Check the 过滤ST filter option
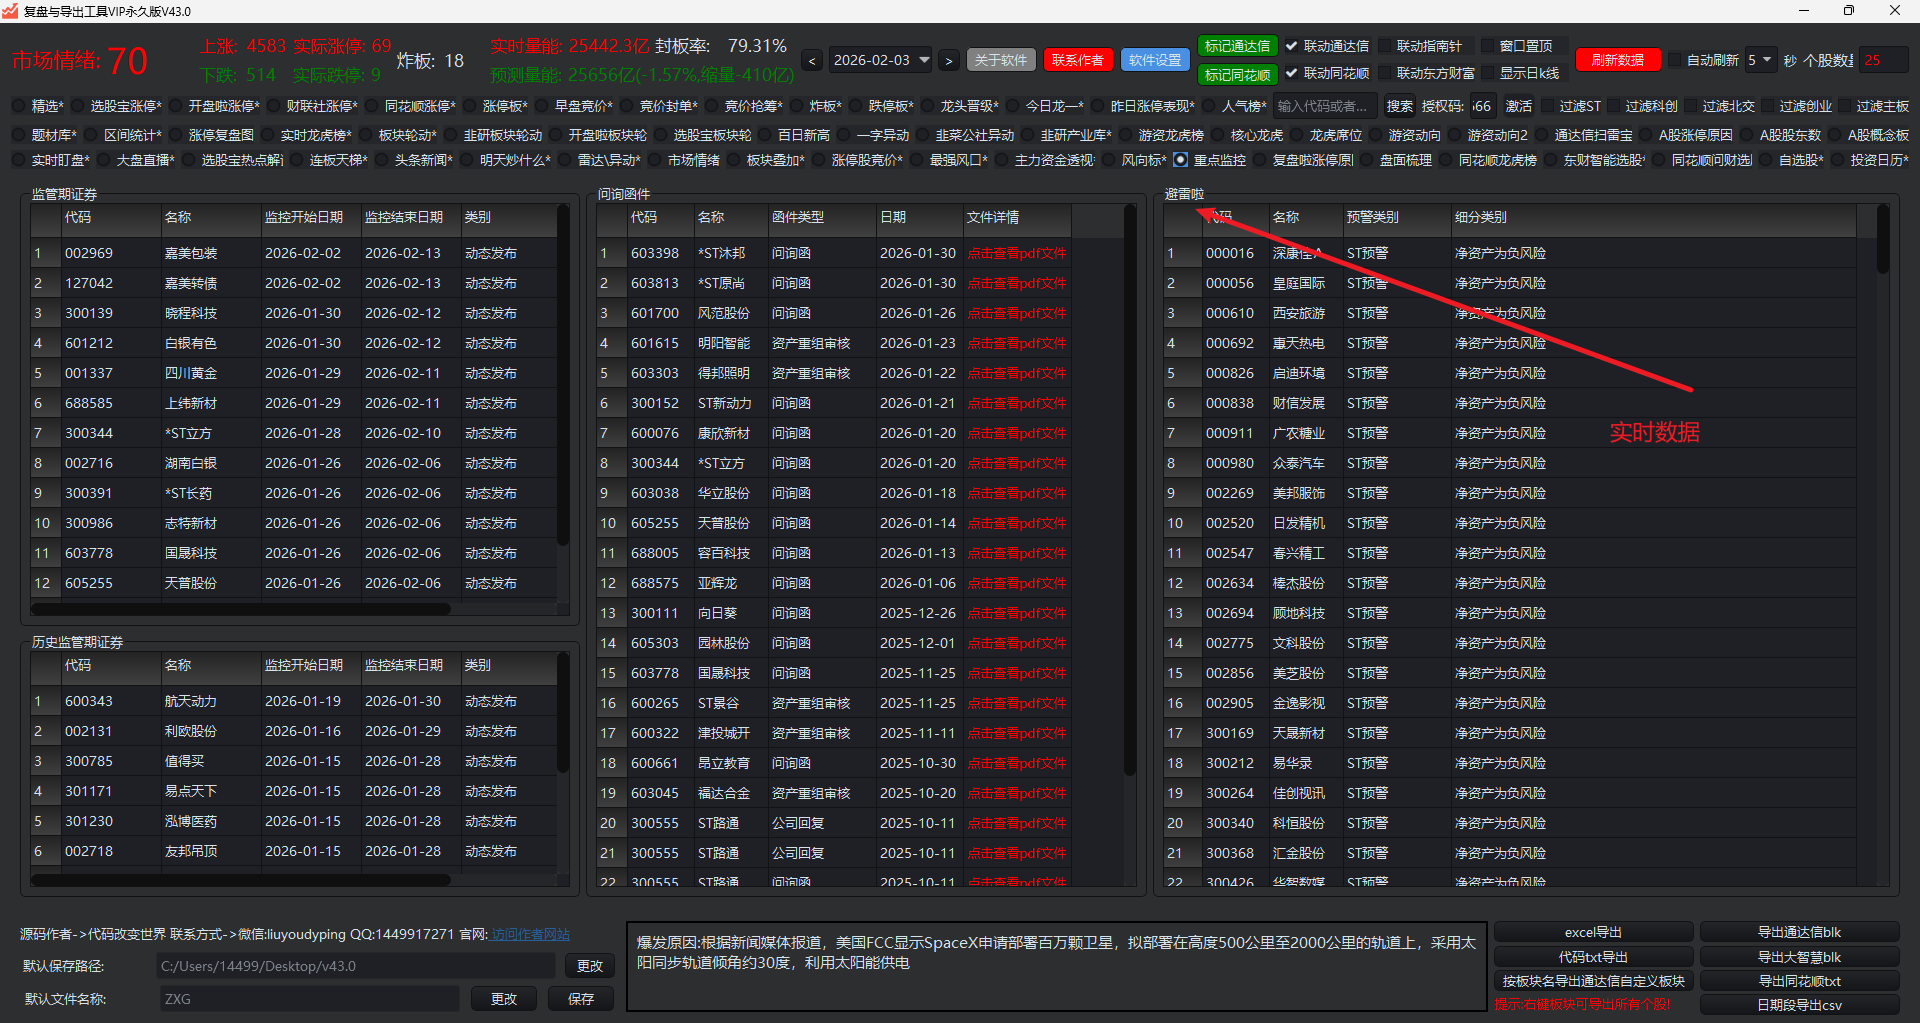 tap(1548, 106)
